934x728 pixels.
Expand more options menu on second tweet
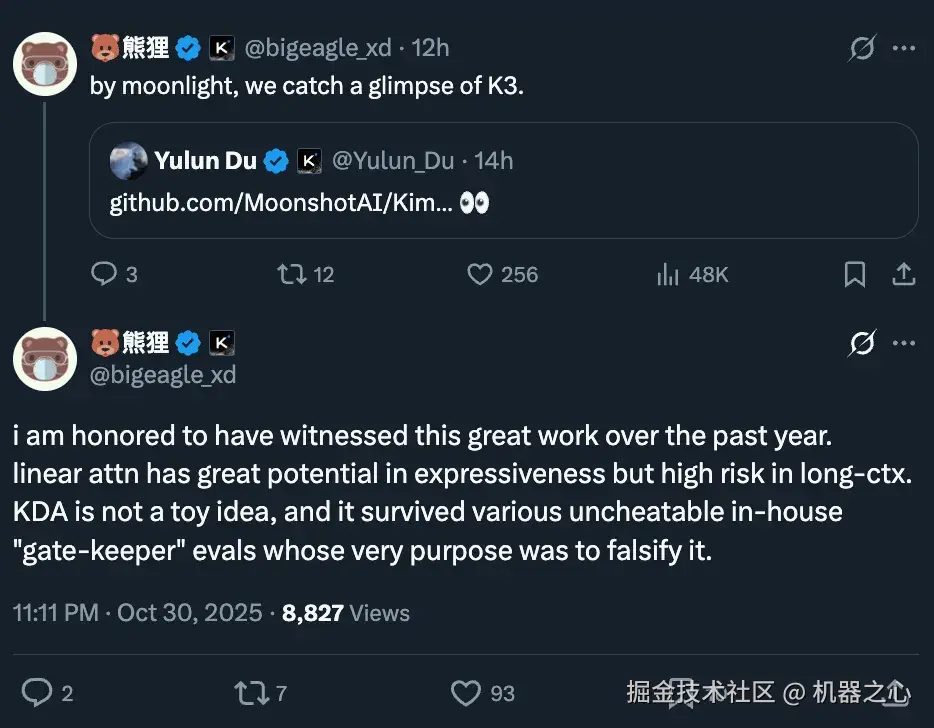pyautogui.click(x=903, y=344)
